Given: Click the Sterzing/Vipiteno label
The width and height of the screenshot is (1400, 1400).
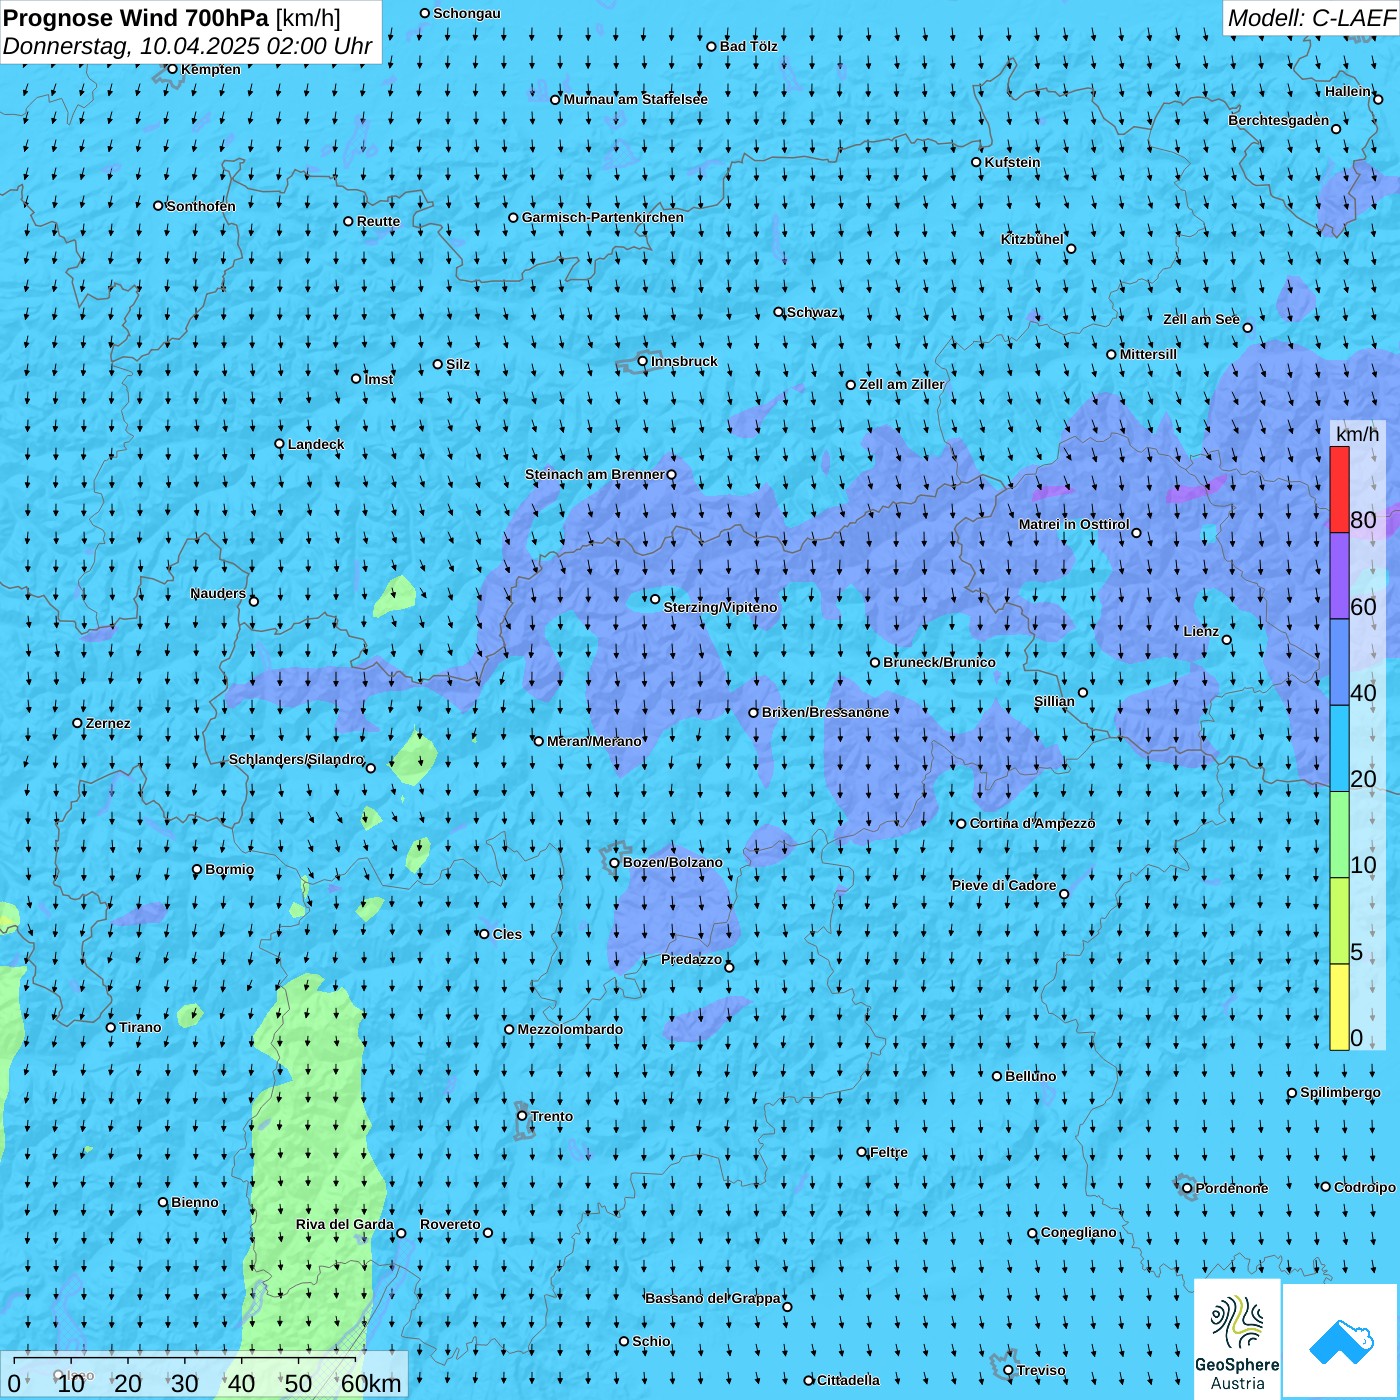Looking at the screenshot, I should coord(720,607).
